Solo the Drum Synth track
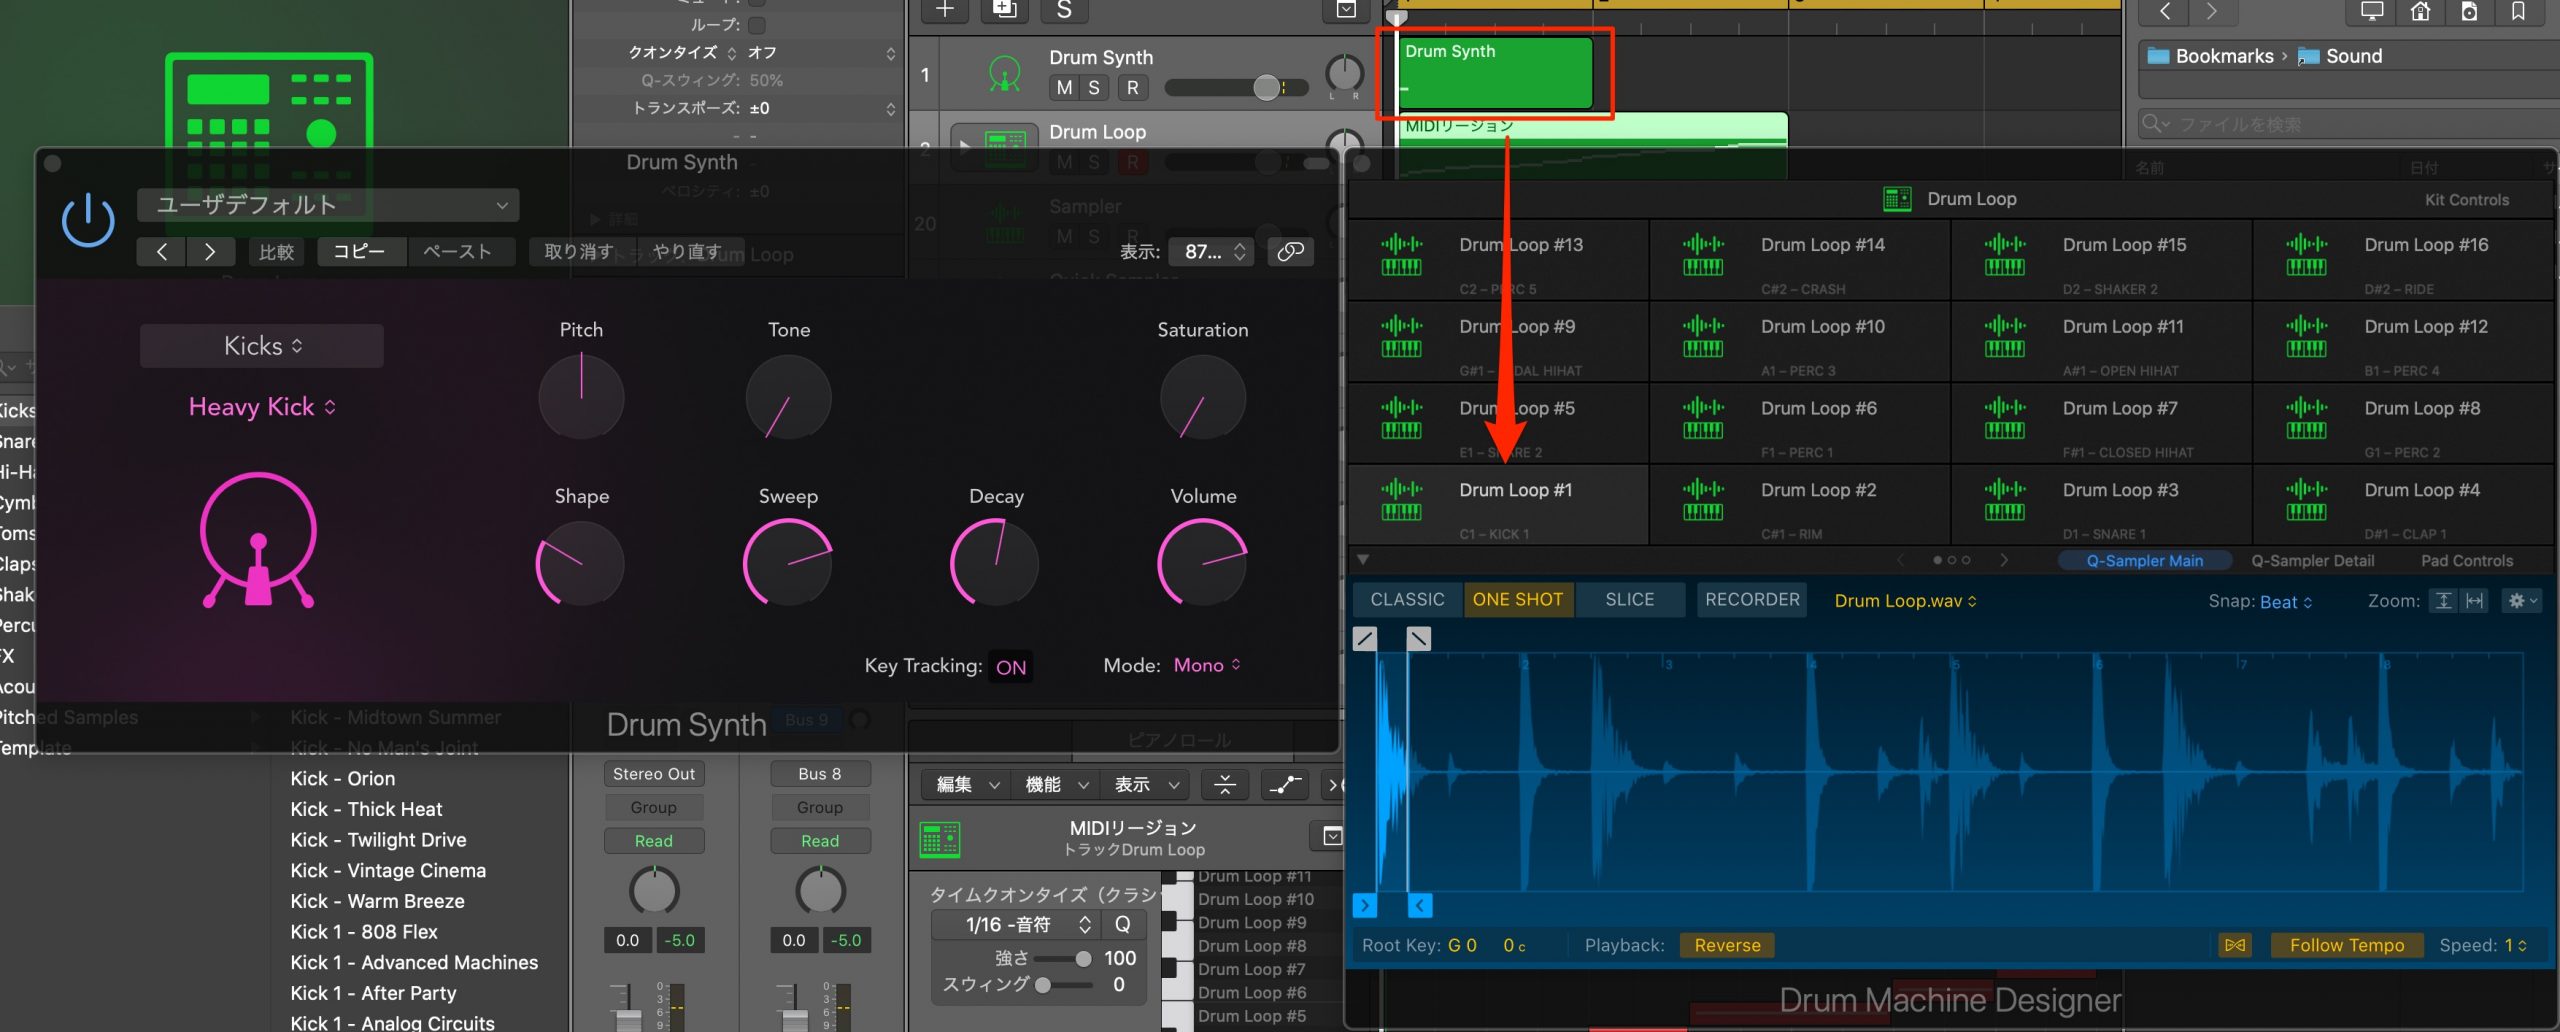This screenshot has height=1032, width=2560. coord(1094,88)
